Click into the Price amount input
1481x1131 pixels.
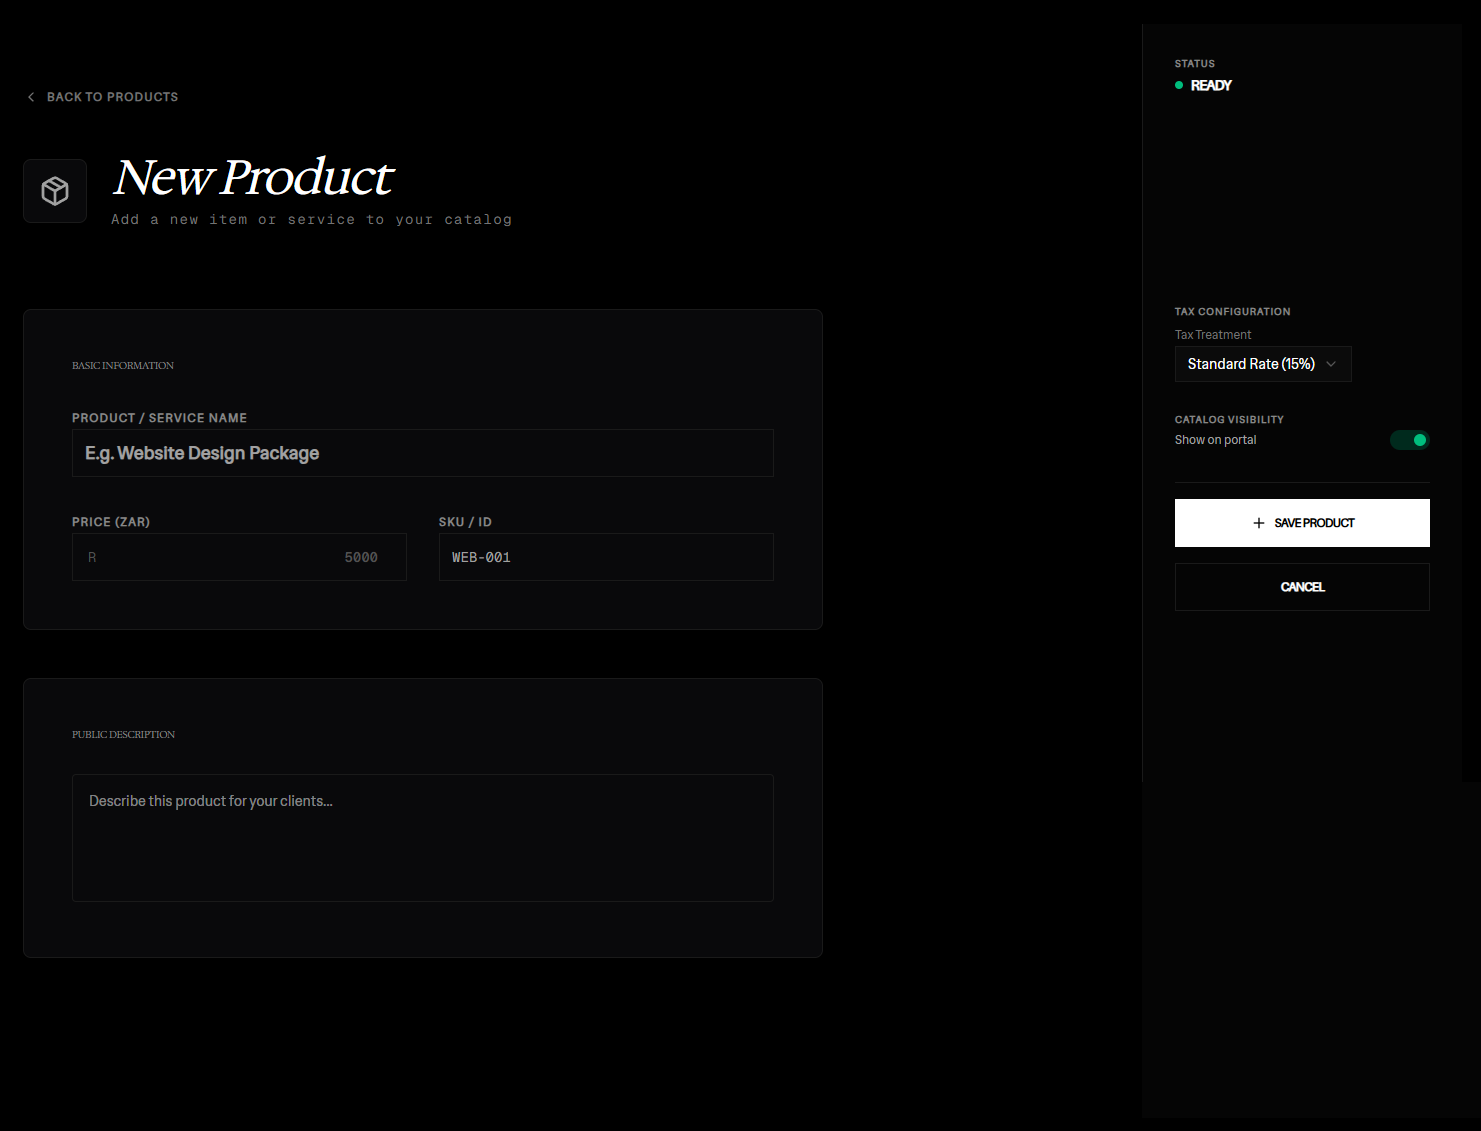coord(240,558)
